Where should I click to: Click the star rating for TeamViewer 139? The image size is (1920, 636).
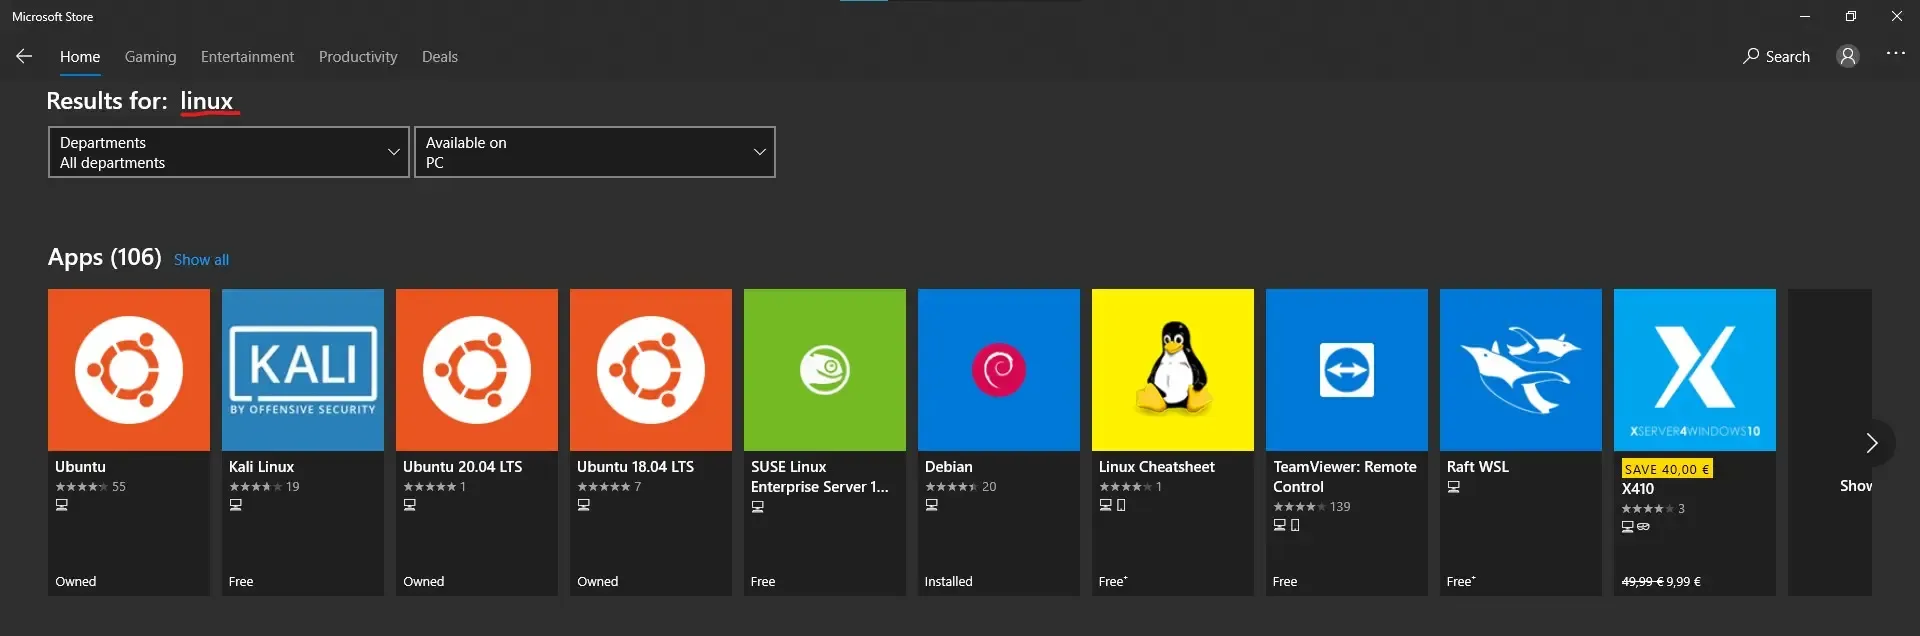(x=1299, y=507)
